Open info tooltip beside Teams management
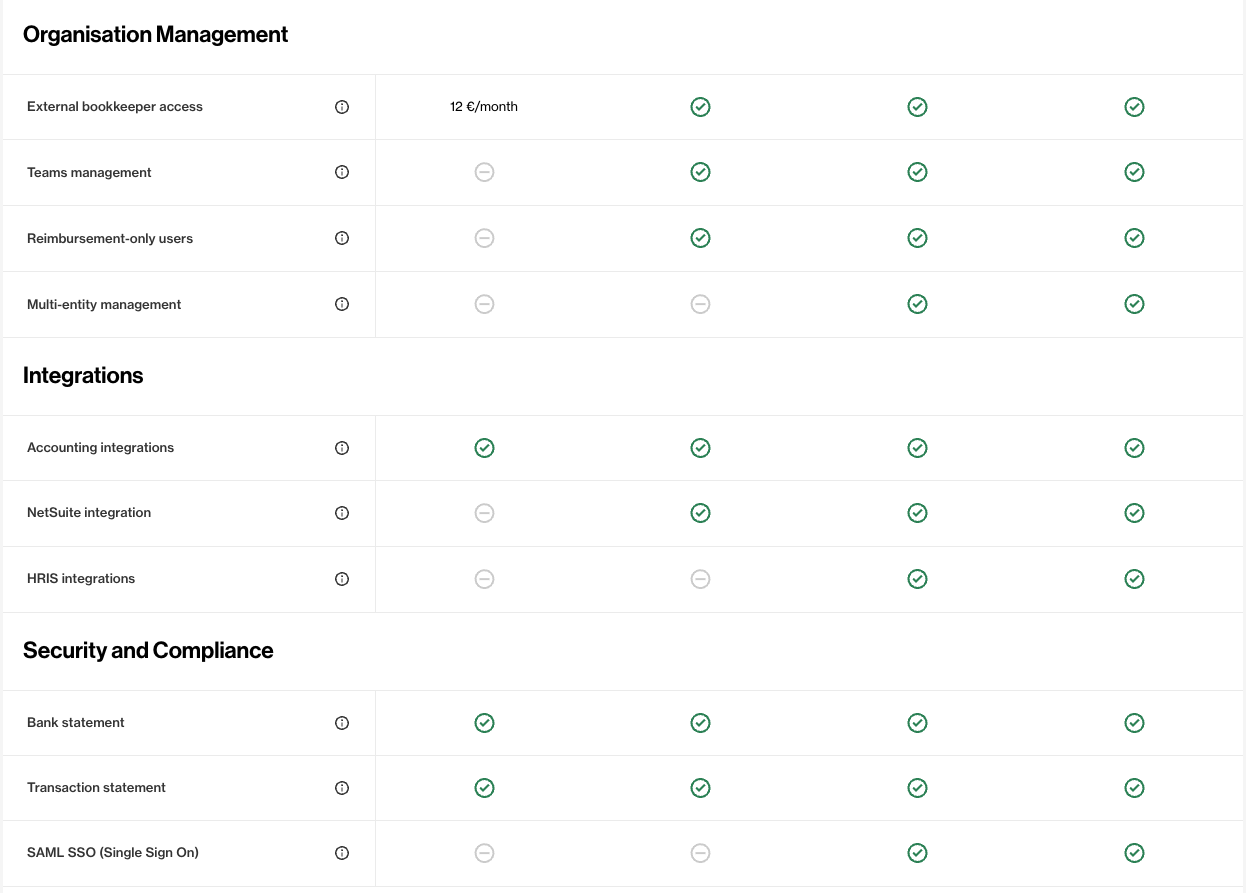Viewport: 1246px width, 893px height. [x=342, y=172]
